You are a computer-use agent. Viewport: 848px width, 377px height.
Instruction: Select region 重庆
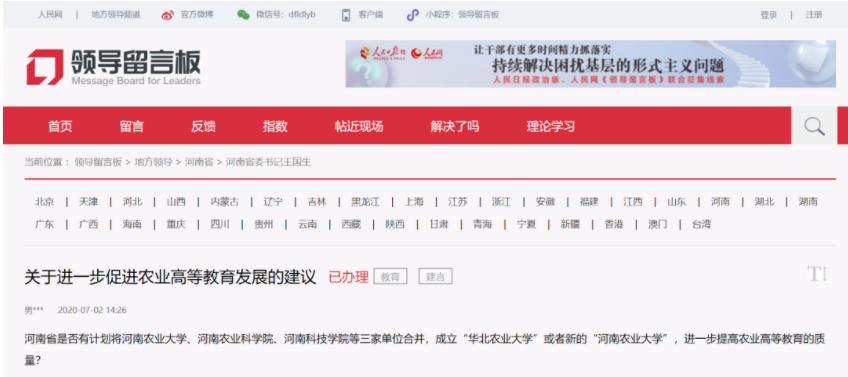coord(176,224)
